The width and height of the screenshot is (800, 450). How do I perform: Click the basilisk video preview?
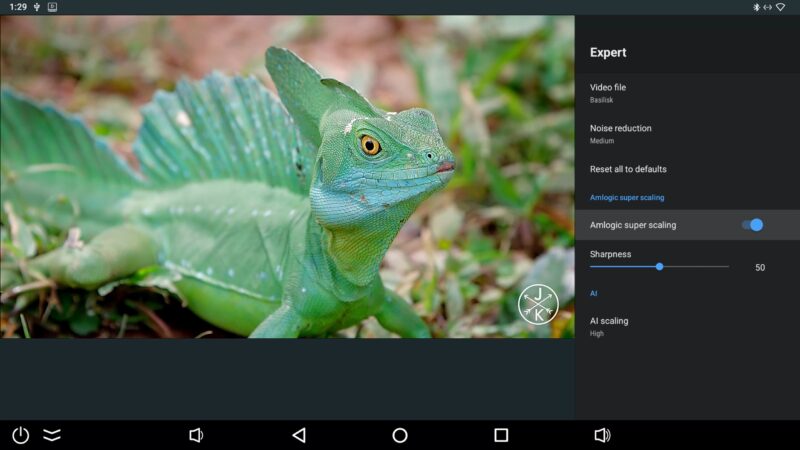[x=287, y=177]
